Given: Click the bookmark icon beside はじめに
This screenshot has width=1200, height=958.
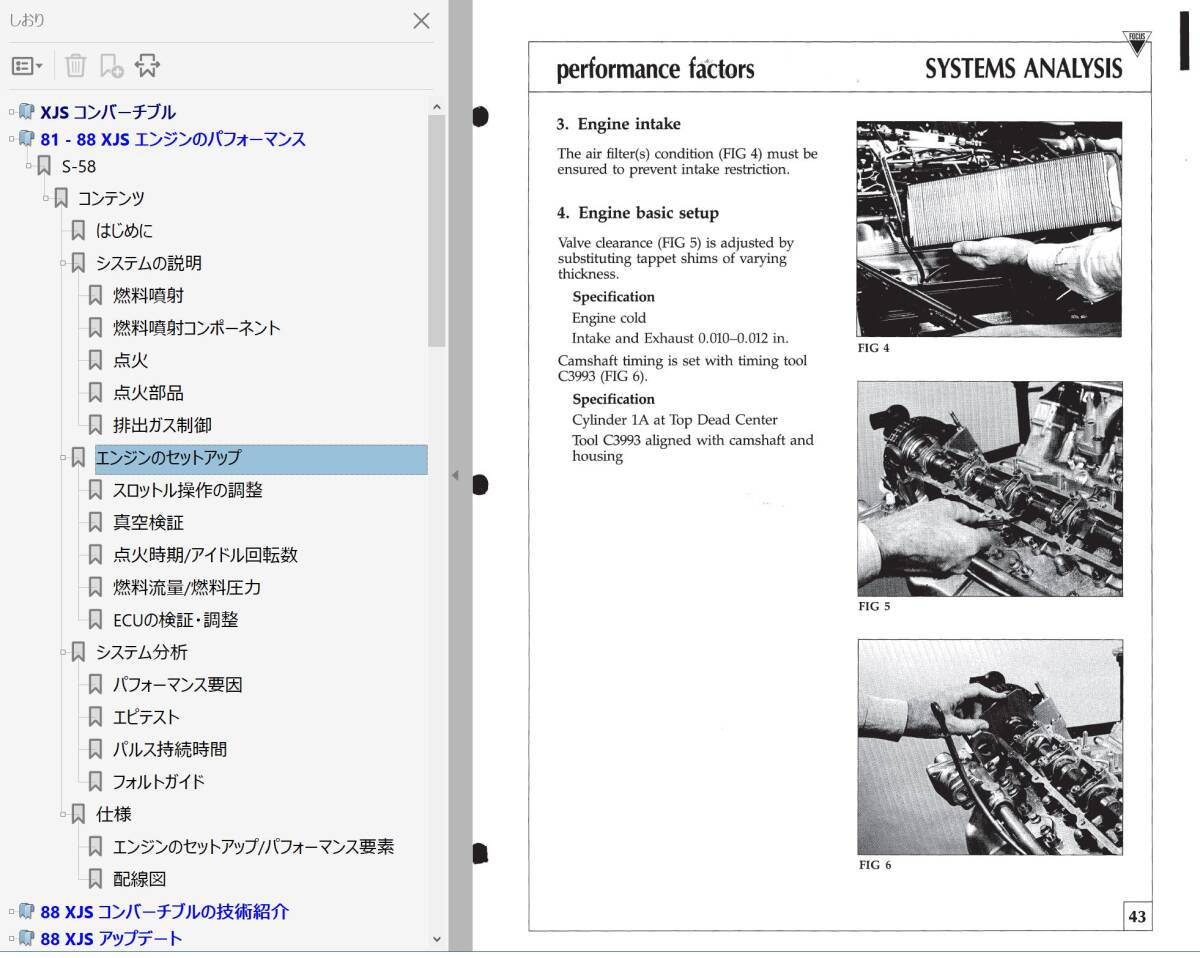Looking at the screenshot, I should [x=78, y=231].
